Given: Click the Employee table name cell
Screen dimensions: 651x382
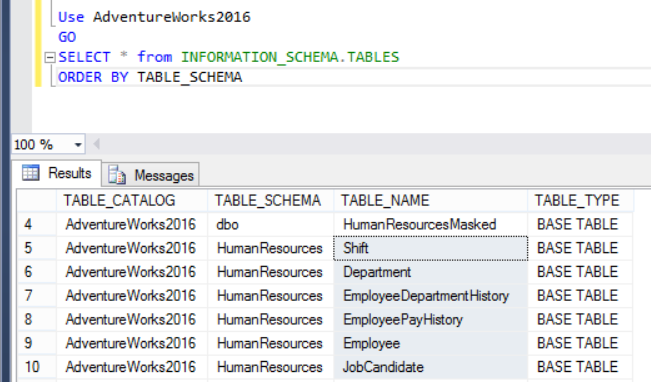Looking at the screenshot, I should 431,343.
